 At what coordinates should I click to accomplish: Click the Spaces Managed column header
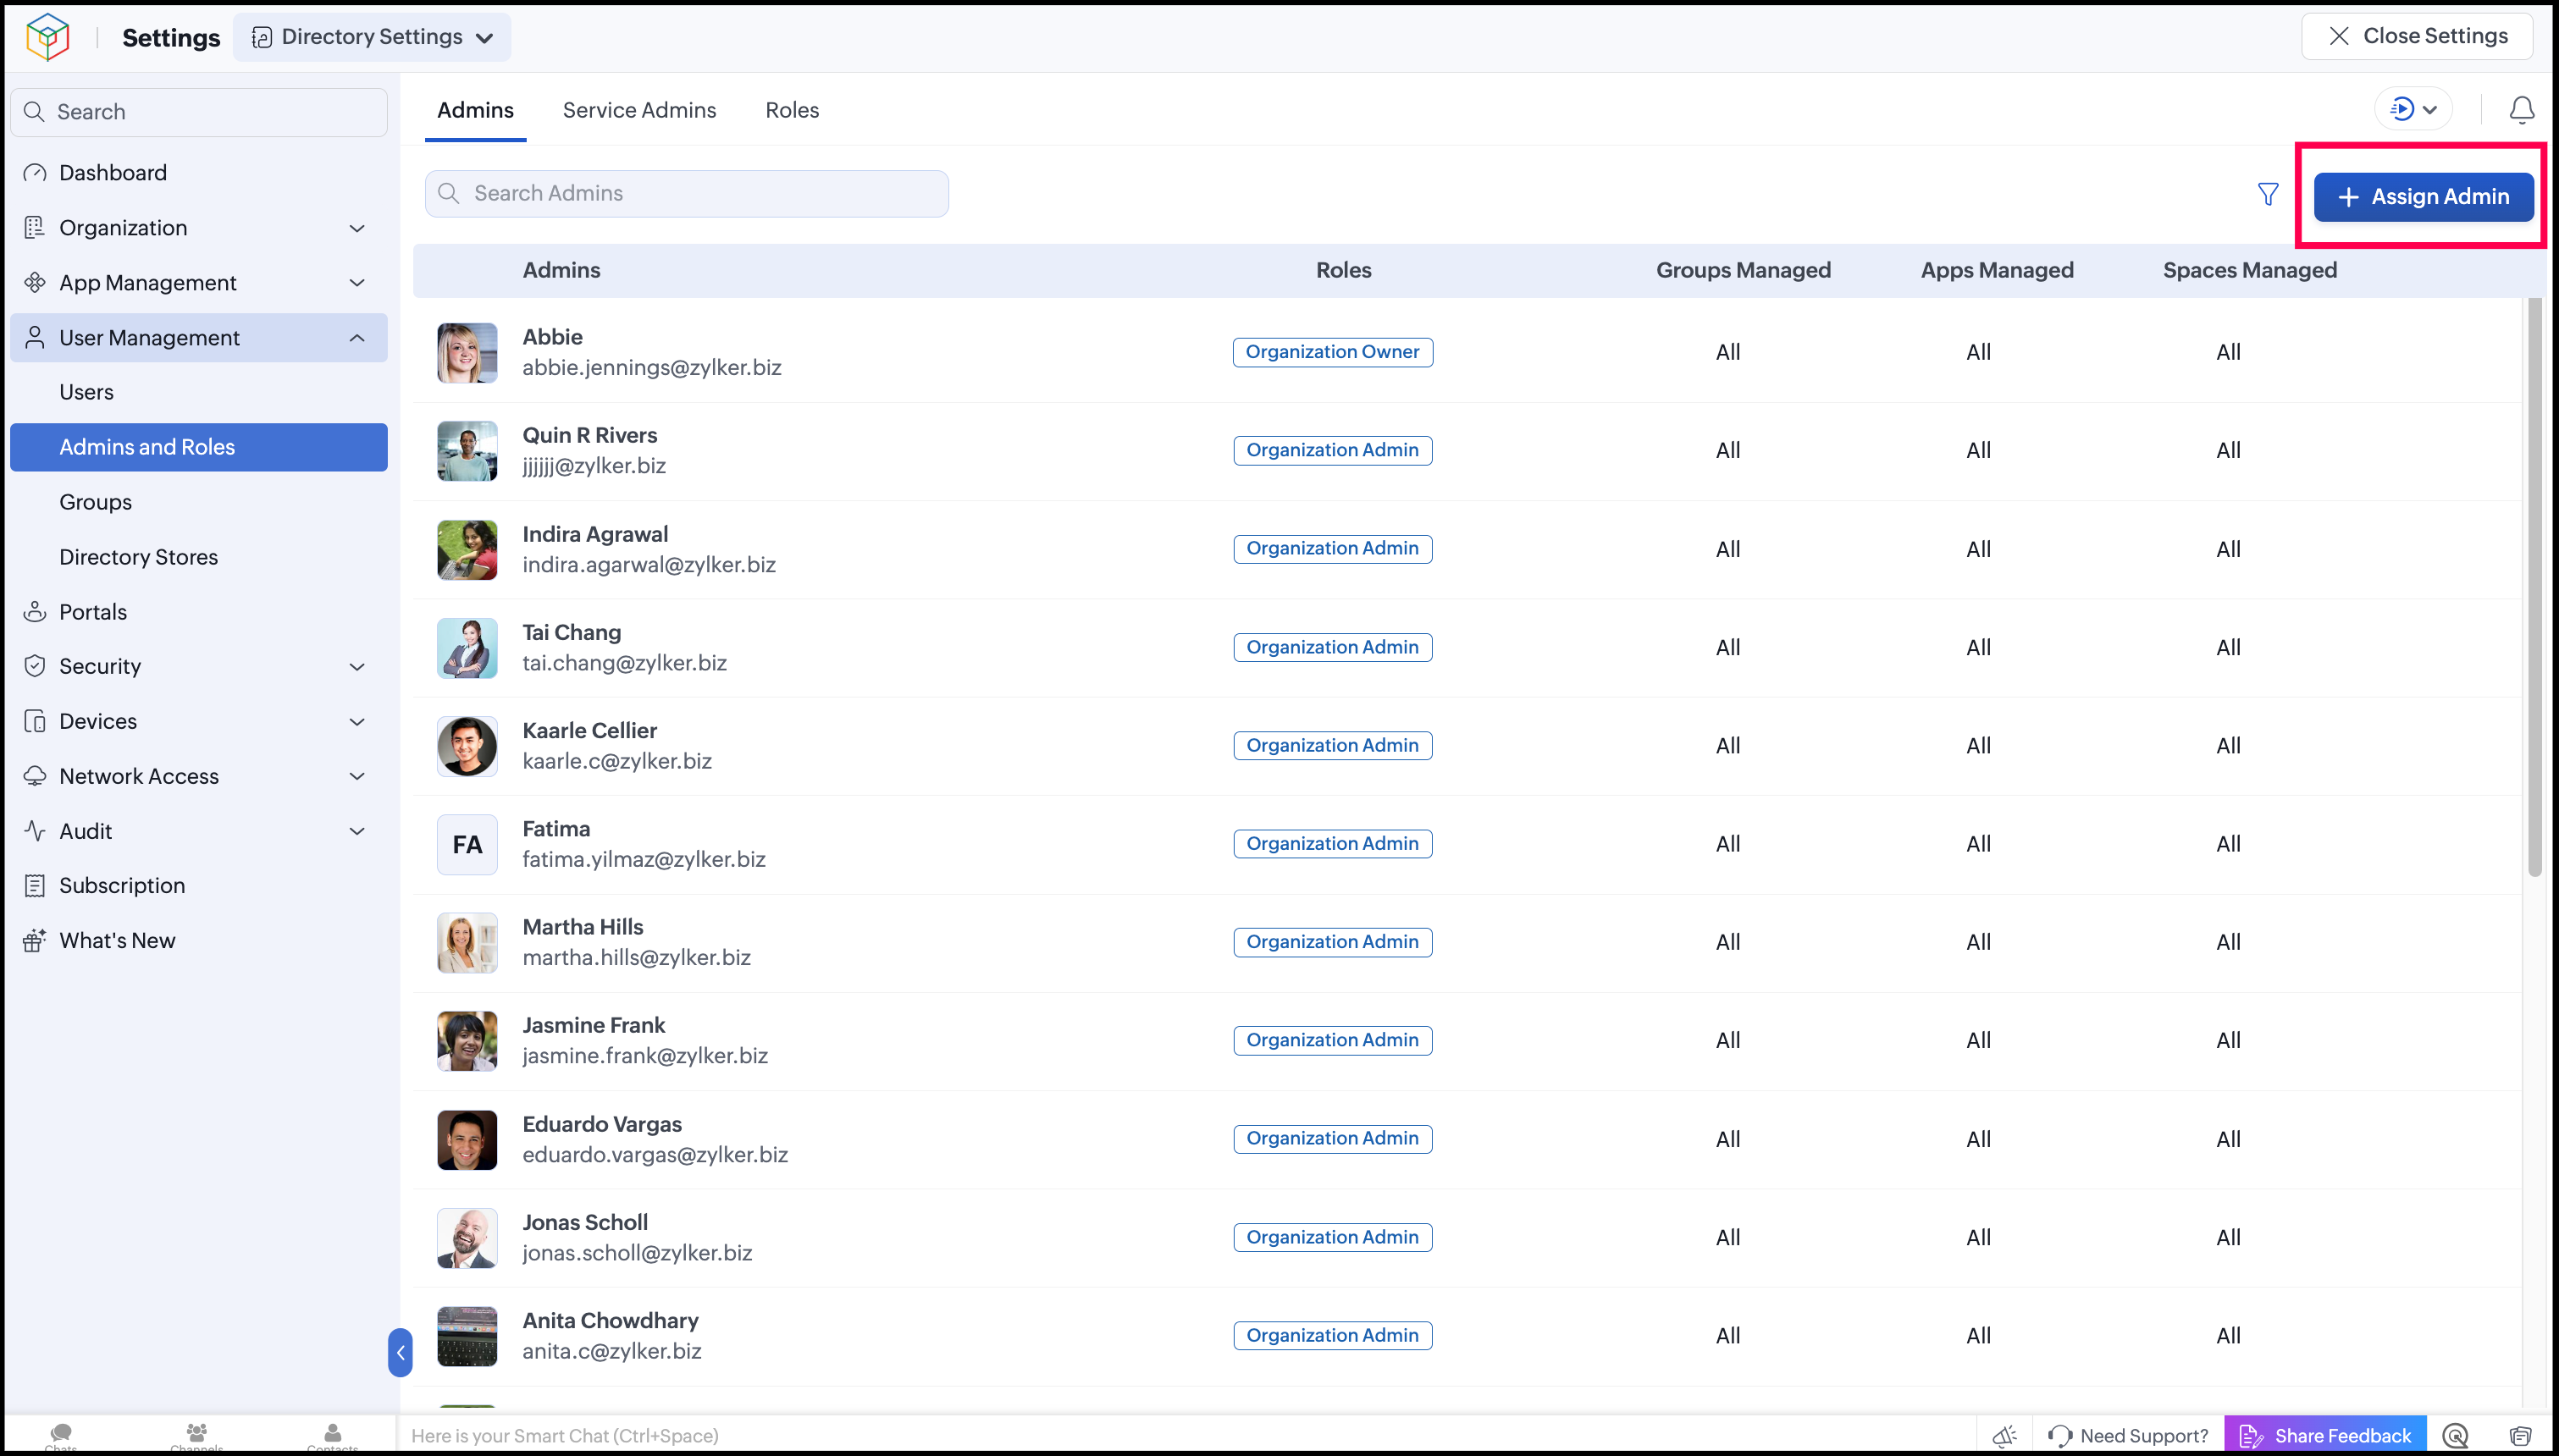(2249, 270)
